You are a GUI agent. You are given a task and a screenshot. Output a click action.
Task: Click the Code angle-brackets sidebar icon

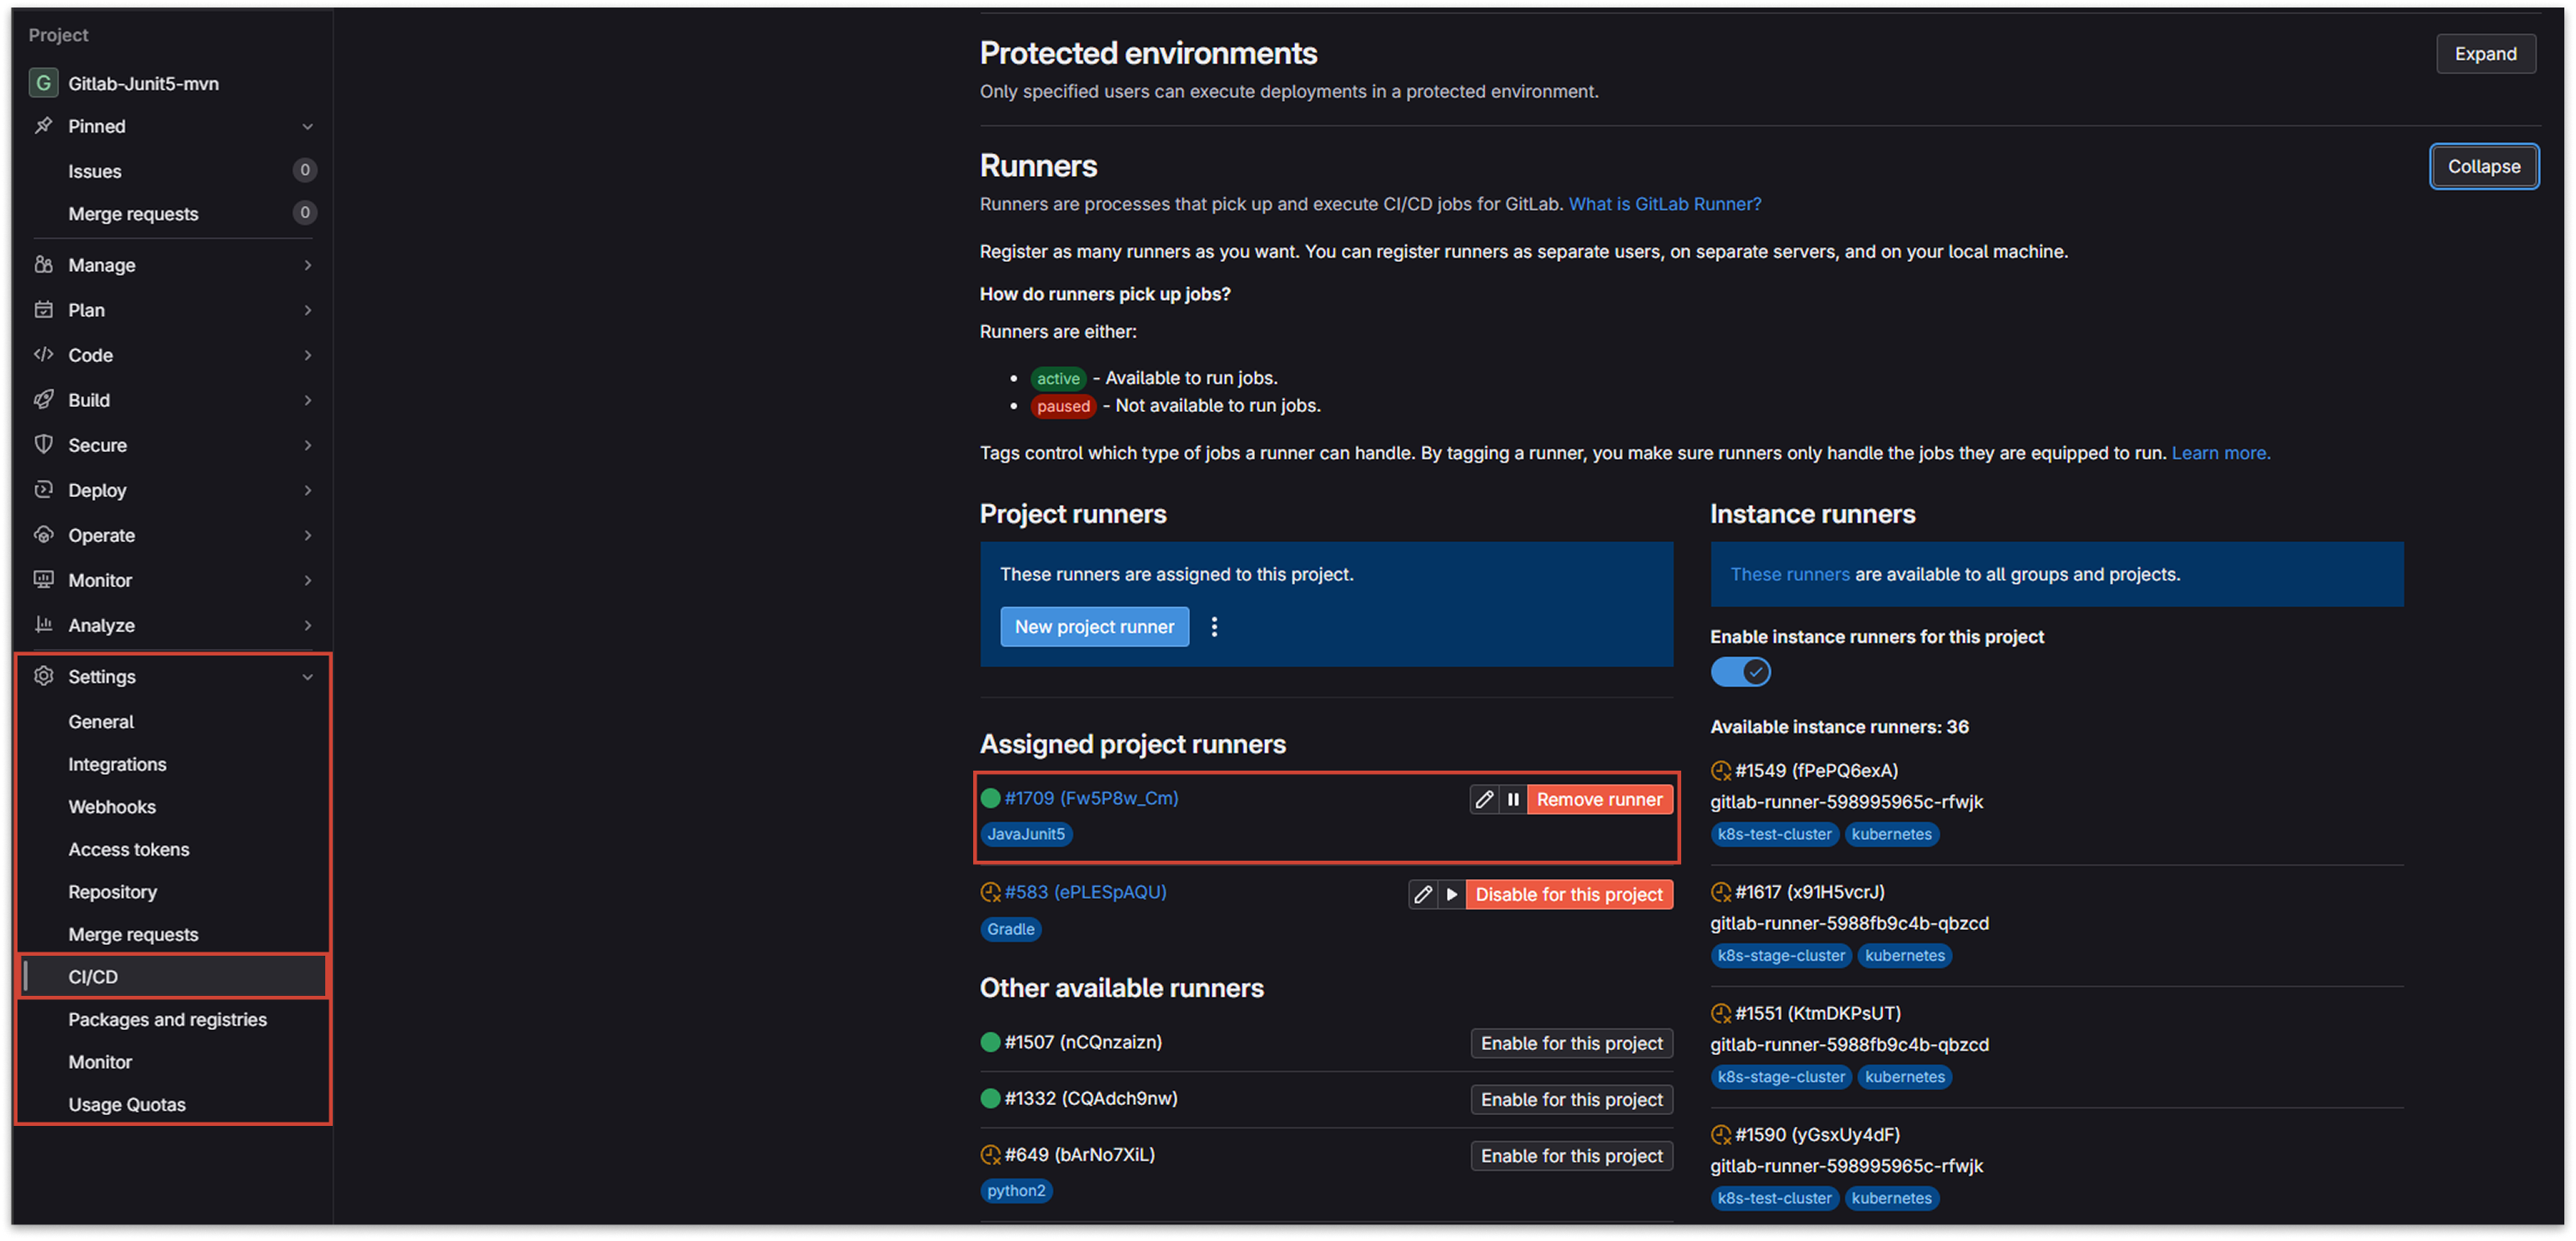(x=44, y=354)
